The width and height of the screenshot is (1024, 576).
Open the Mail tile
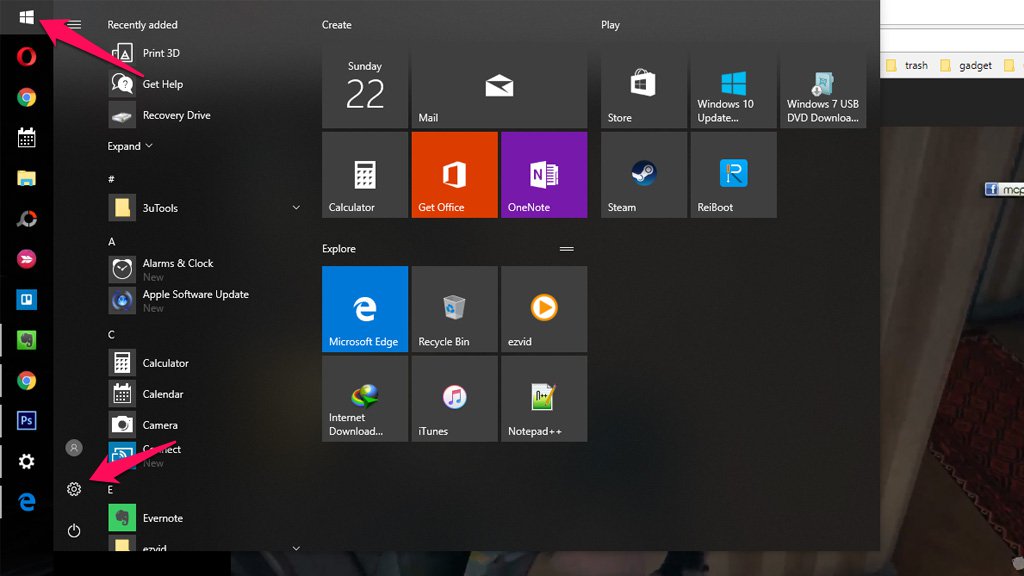499,86
